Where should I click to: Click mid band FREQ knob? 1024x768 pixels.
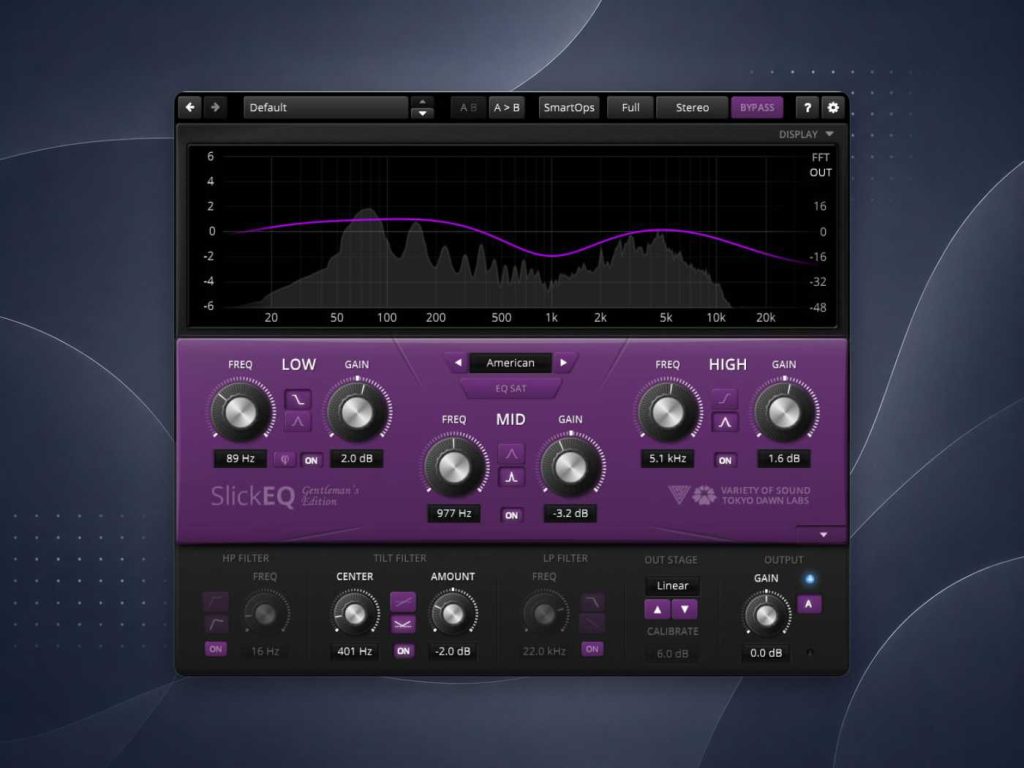454,466
